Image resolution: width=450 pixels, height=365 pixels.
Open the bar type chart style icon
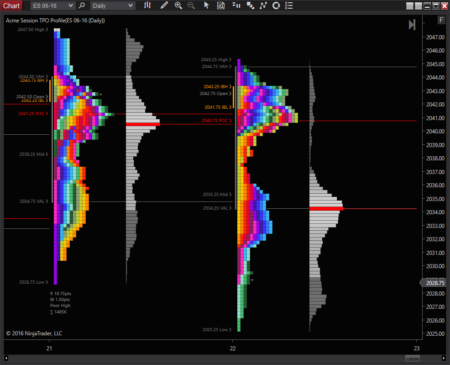point(147,6)
